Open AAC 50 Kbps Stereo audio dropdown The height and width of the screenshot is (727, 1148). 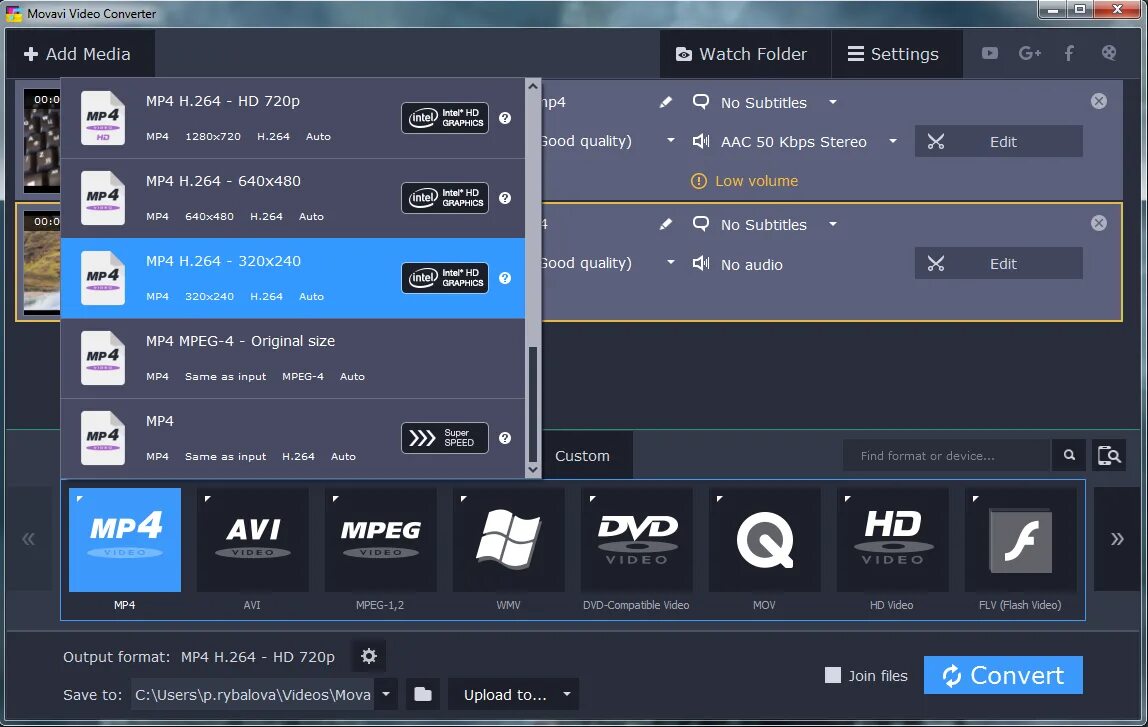[892, 141]
